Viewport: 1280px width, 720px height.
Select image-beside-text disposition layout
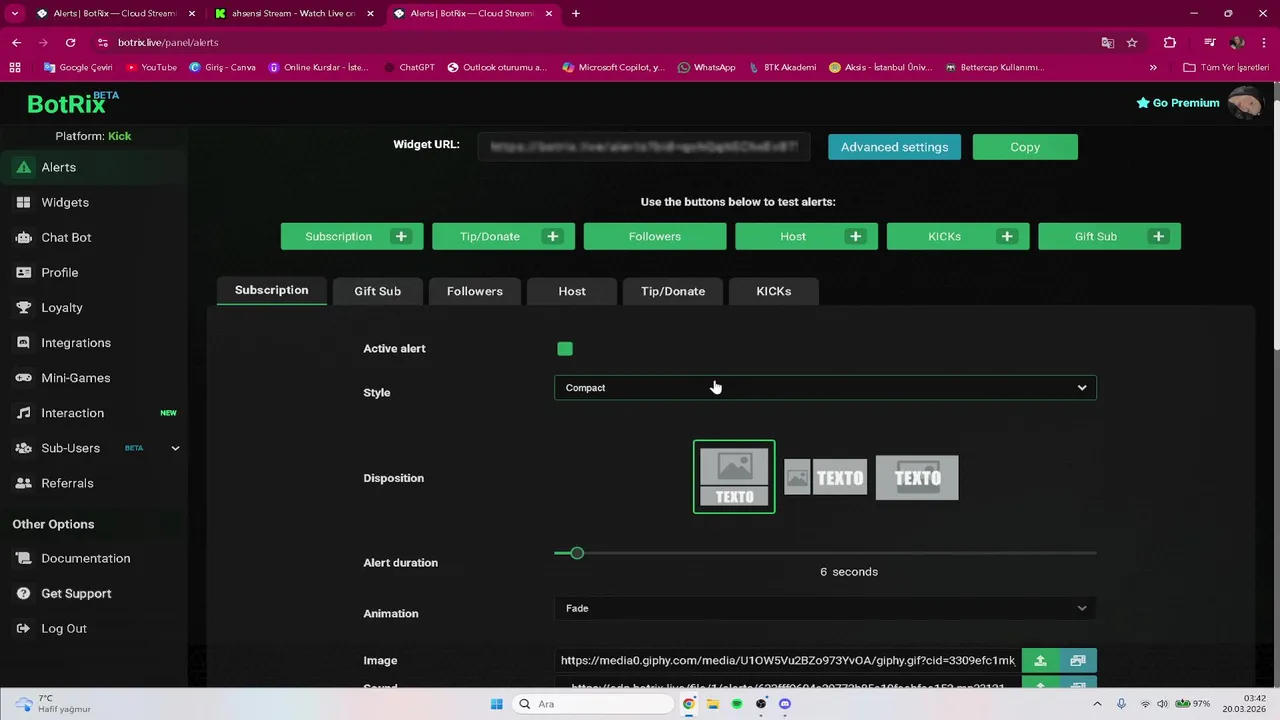tap(825, 478)
